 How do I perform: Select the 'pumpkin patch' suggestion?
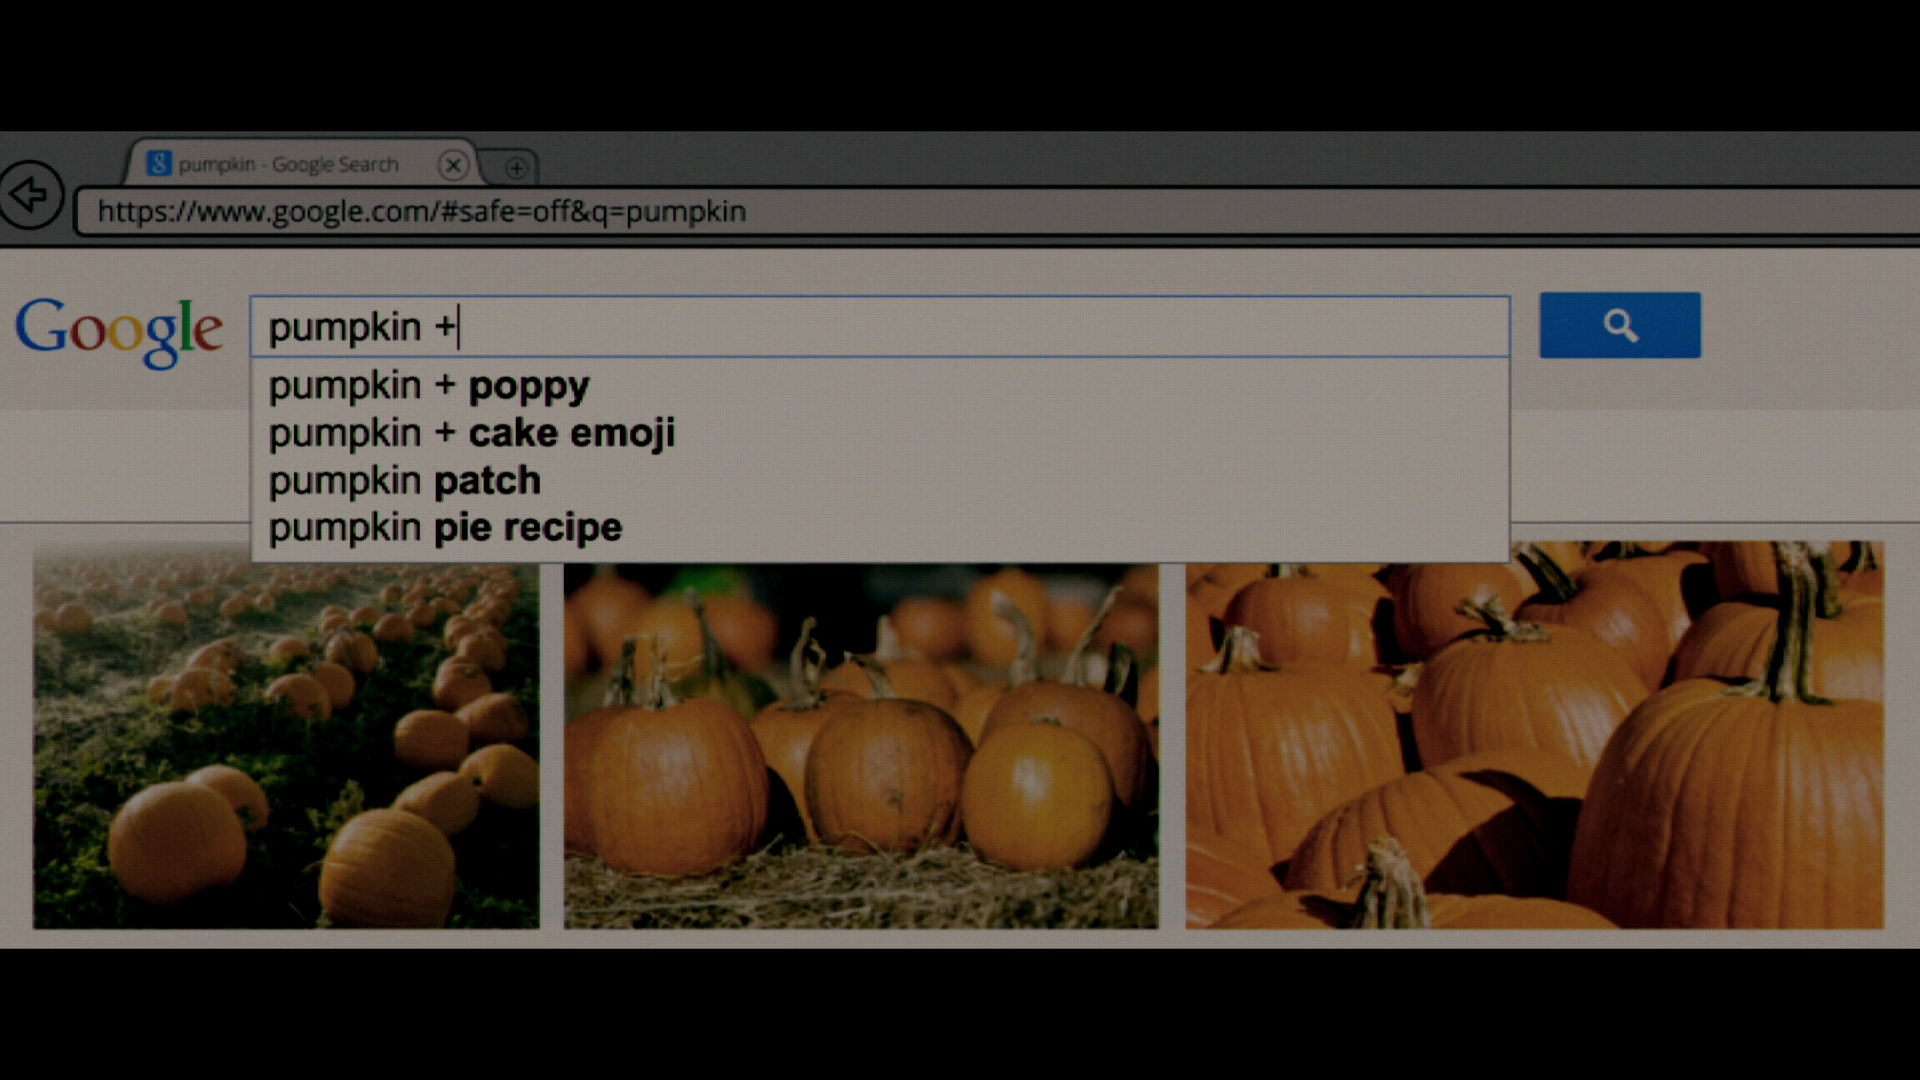click(x=404, y=481)
